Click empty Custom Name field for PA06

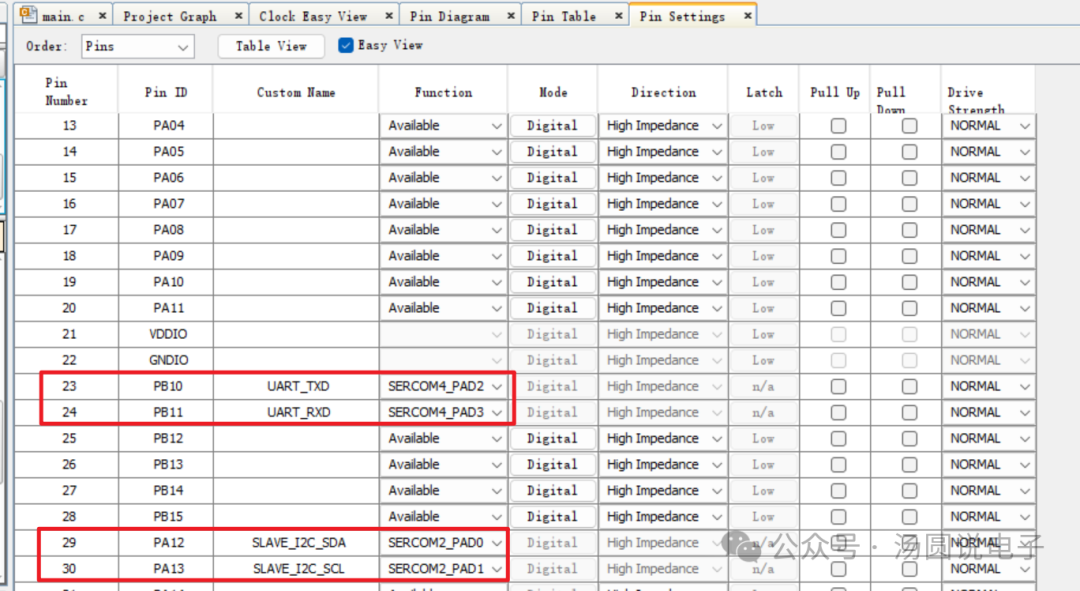pyautogui.click(x=296, y=178)
